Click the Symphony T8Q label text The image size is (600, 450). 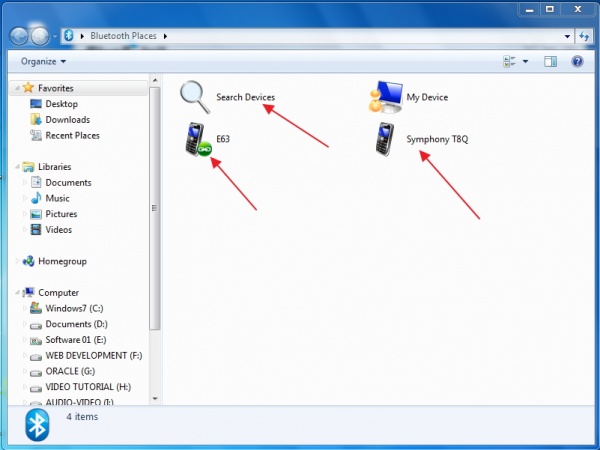point(437,139)
